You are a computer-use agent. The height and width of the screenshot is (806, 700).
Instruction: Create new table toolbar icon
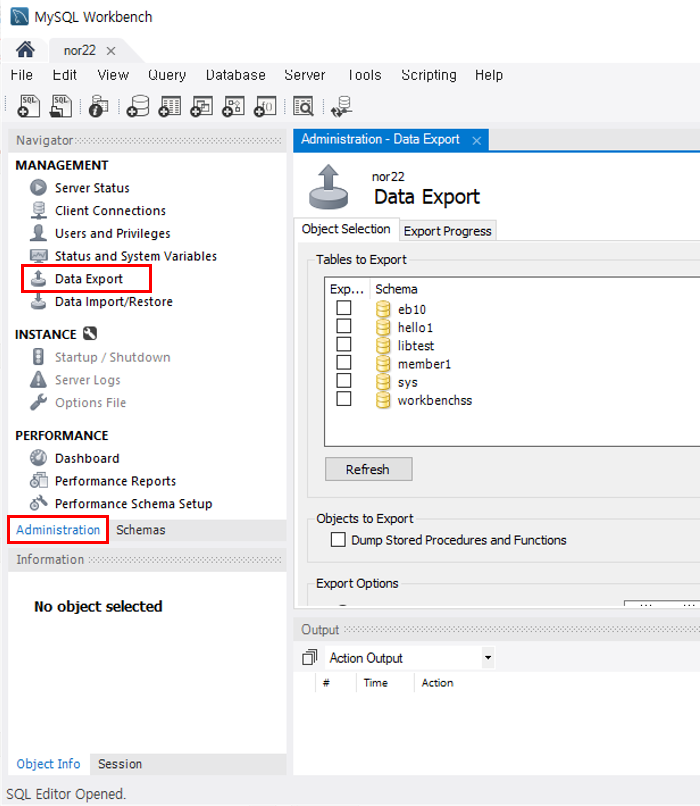pos(170,106)
